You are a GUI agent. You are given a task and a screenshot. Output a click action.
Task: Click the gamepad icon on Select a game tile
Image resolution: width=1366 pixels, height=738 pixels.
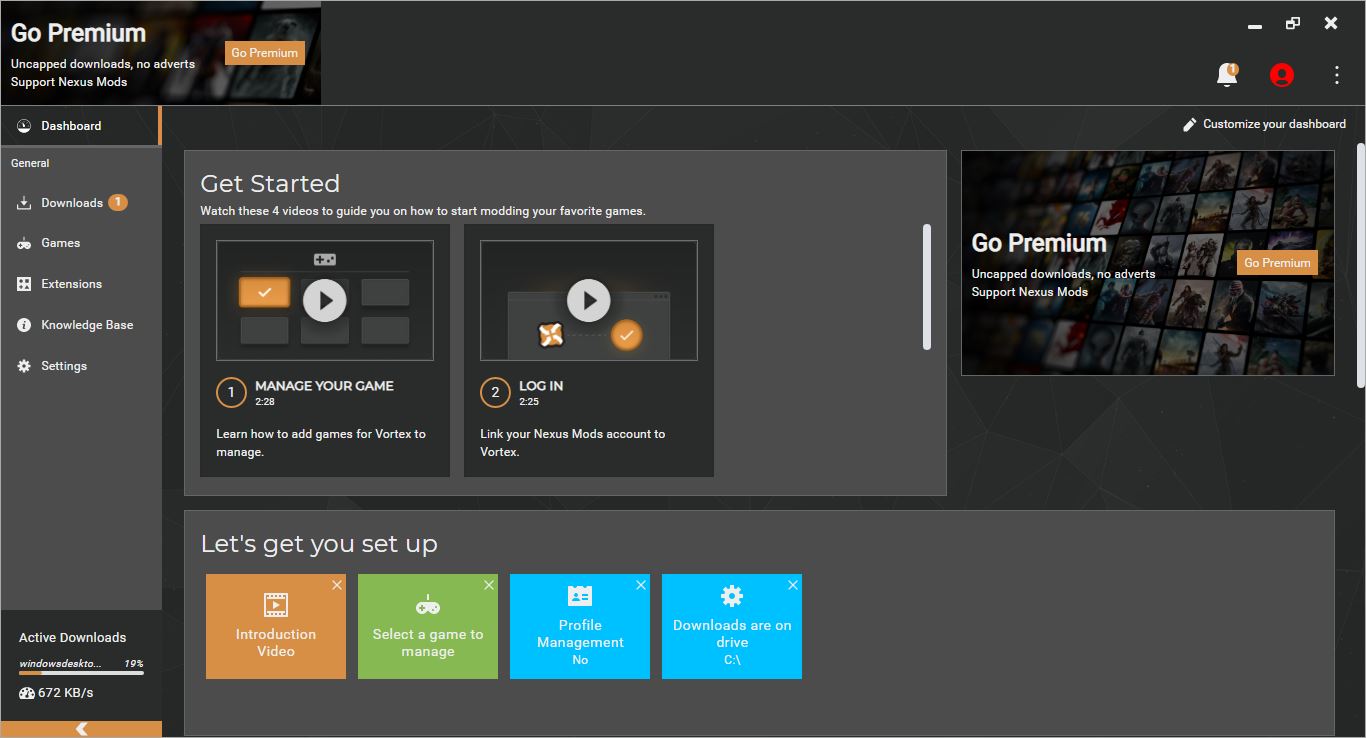tap(428, 606)
